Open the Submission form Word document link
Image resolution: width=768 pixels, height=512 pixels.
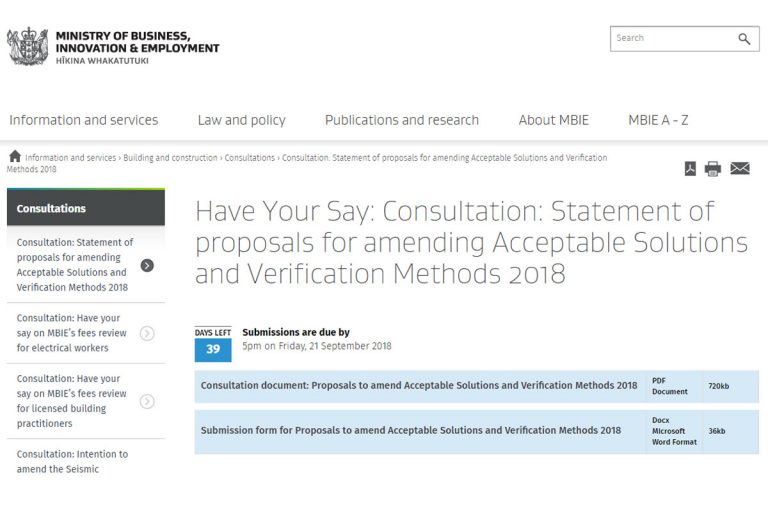[x=410, y=431]
